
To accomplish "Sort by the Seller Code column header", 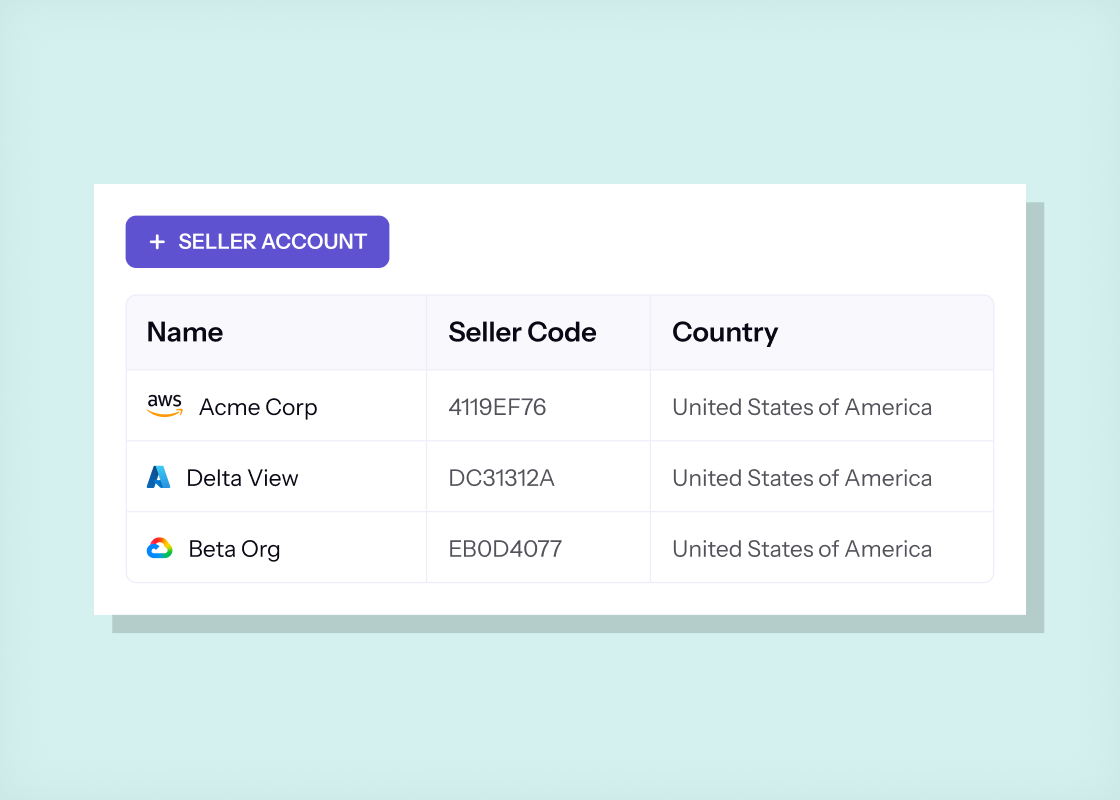I will tap(522, 332).
